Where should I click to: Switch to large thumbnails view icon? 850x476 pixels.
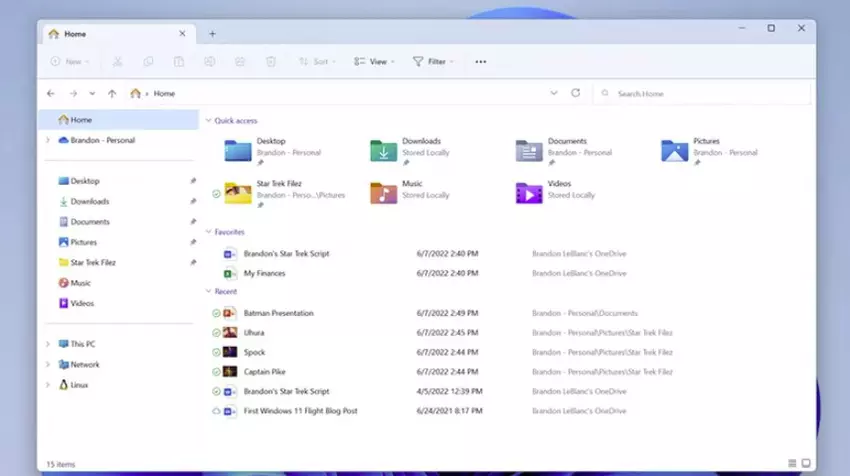point(806,464)
